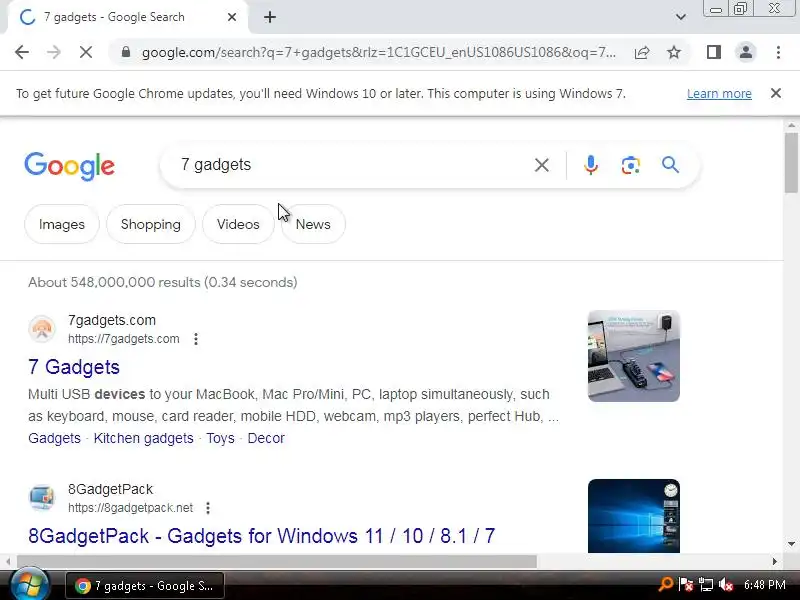The image size is (800, 600).
Task: Switch to the Videos results filter
Action: pyautogui.click(x=238, y=224)
